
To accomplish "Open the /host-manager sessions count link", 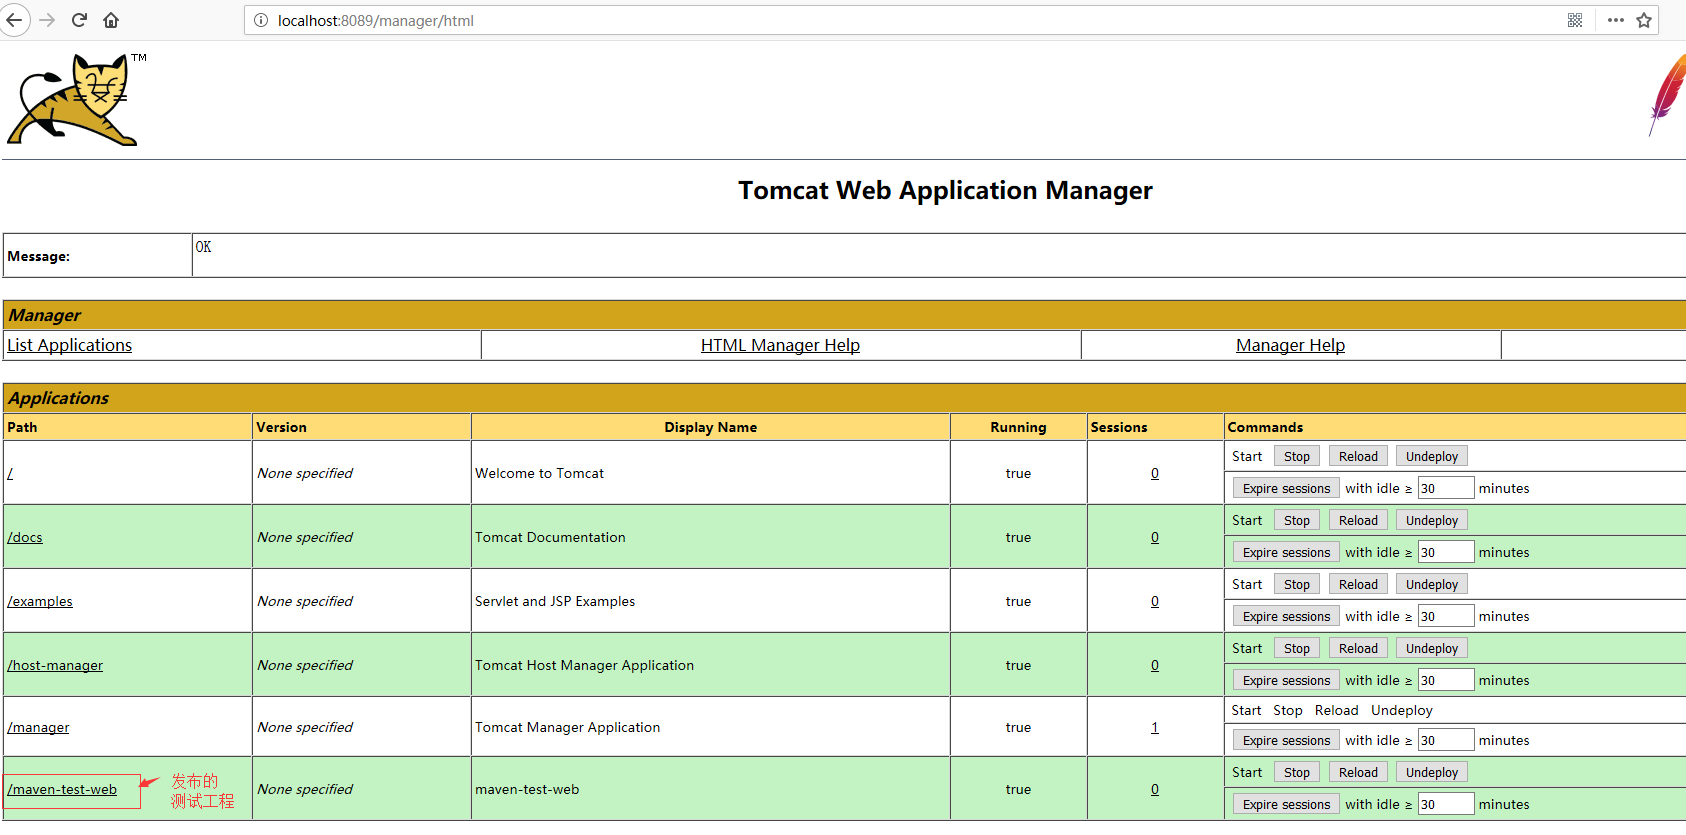I will tap(1155, 665).
